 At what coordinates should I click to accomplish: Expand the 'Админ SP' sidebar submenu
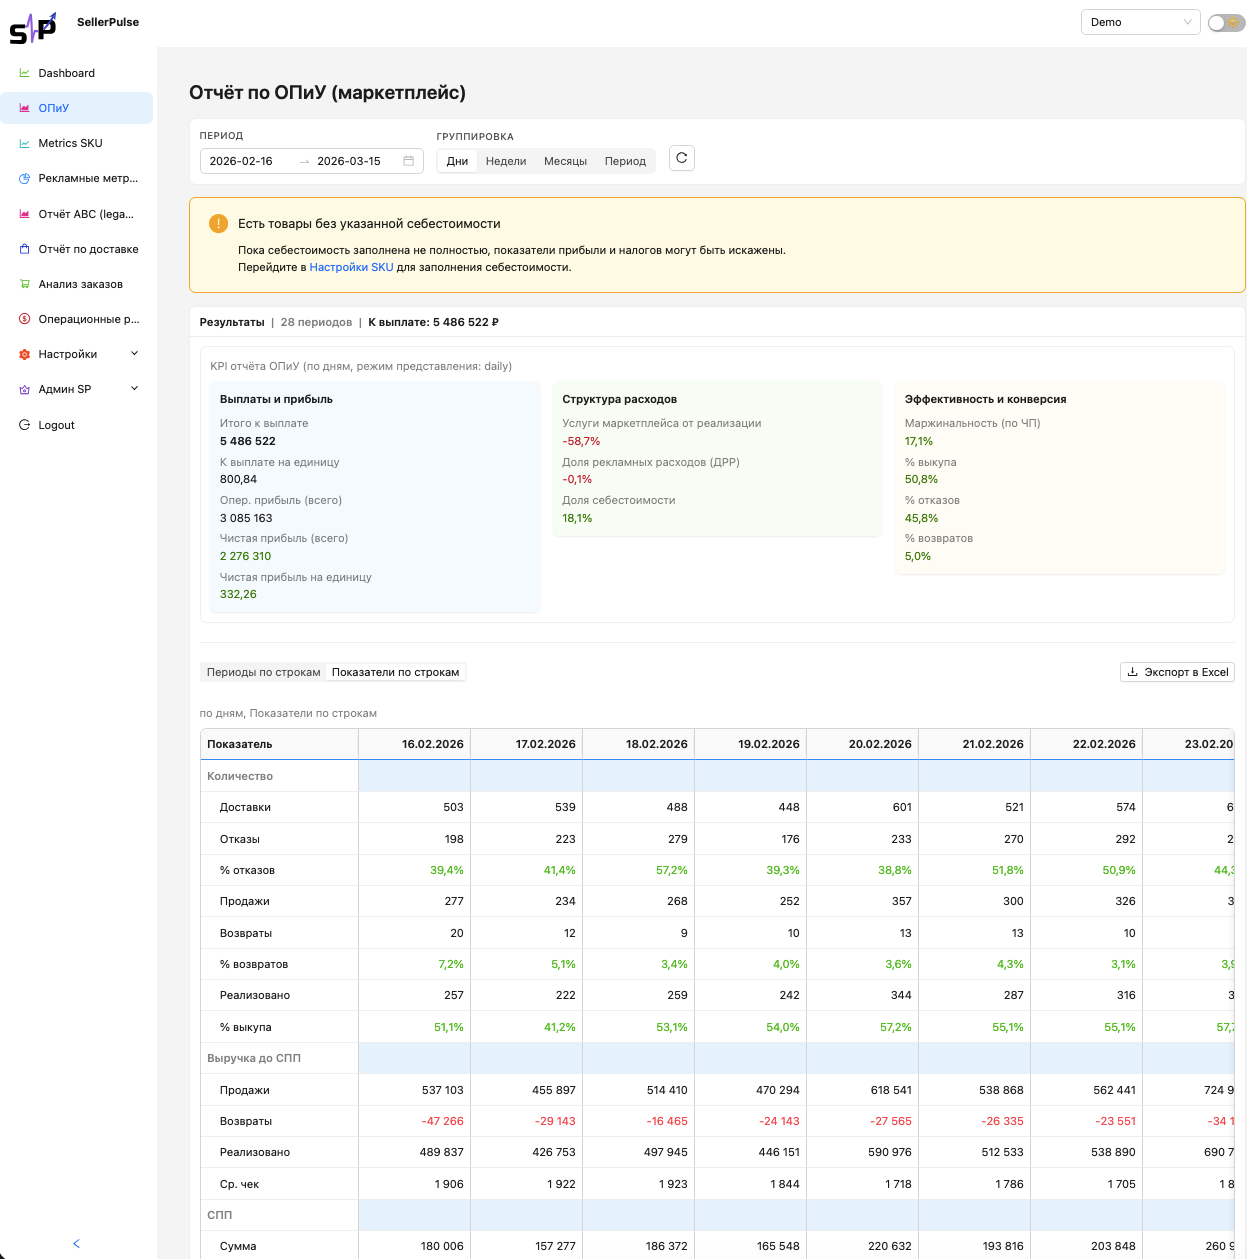point(134,389)
